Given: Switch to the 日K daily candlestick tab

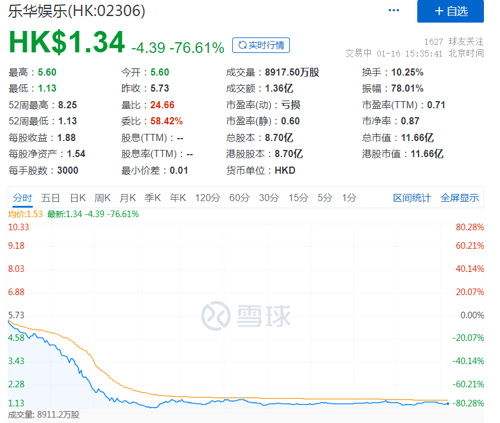Looking at the screenshot, I should (x=78, y=198).
